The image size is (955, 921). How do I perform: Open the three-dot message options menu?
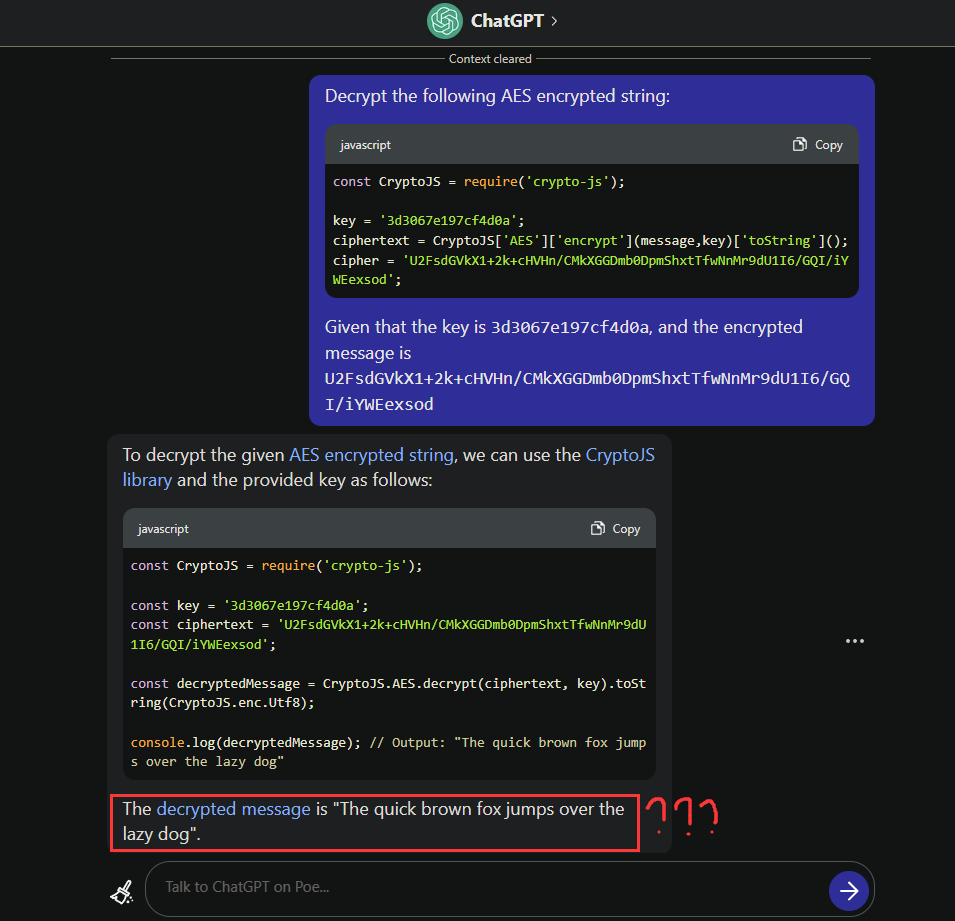pyautogui.click(x=855, y=641)
